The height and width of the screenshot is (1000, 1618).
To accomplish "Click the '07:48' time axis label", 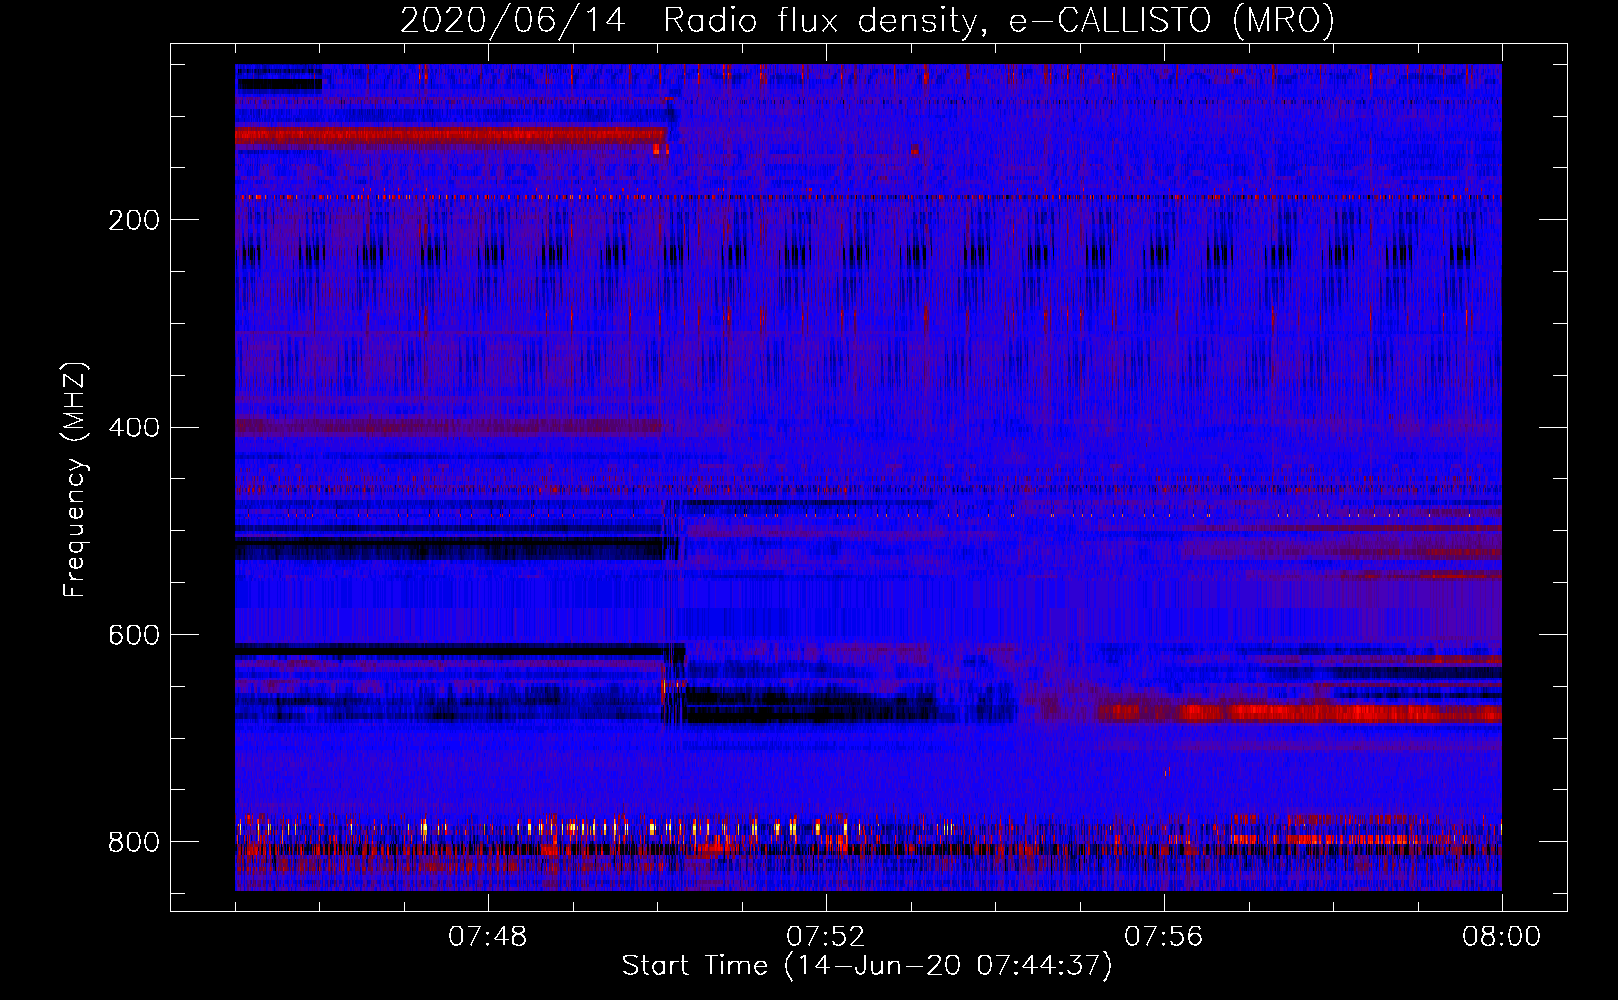I will [488, 937].
